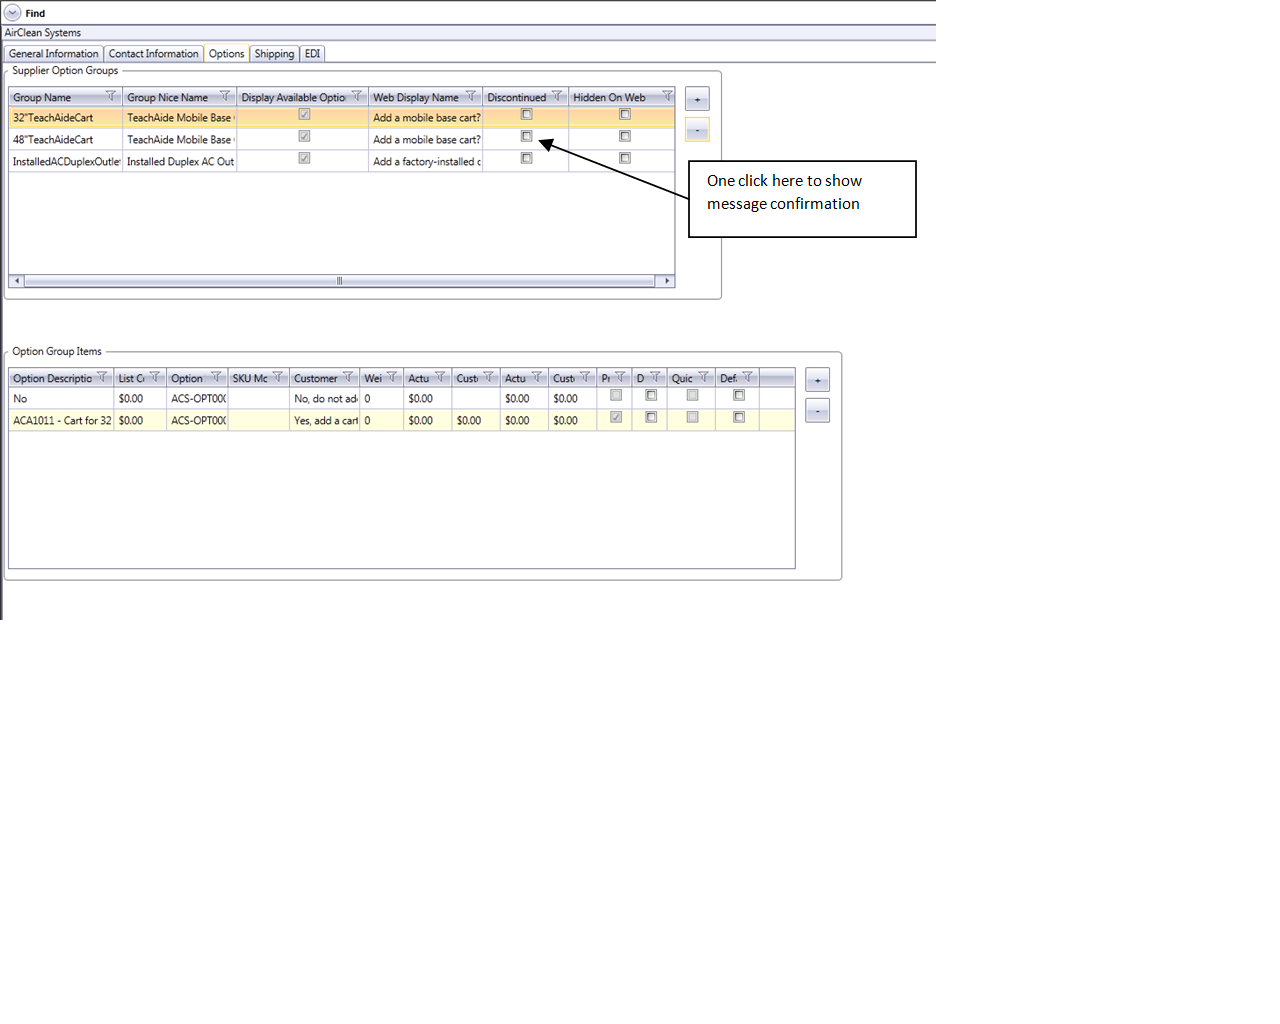This screenshot has width=1280, height=1024.
Task: Click Add a factory-installed web display cell
Action: point(426,162)
